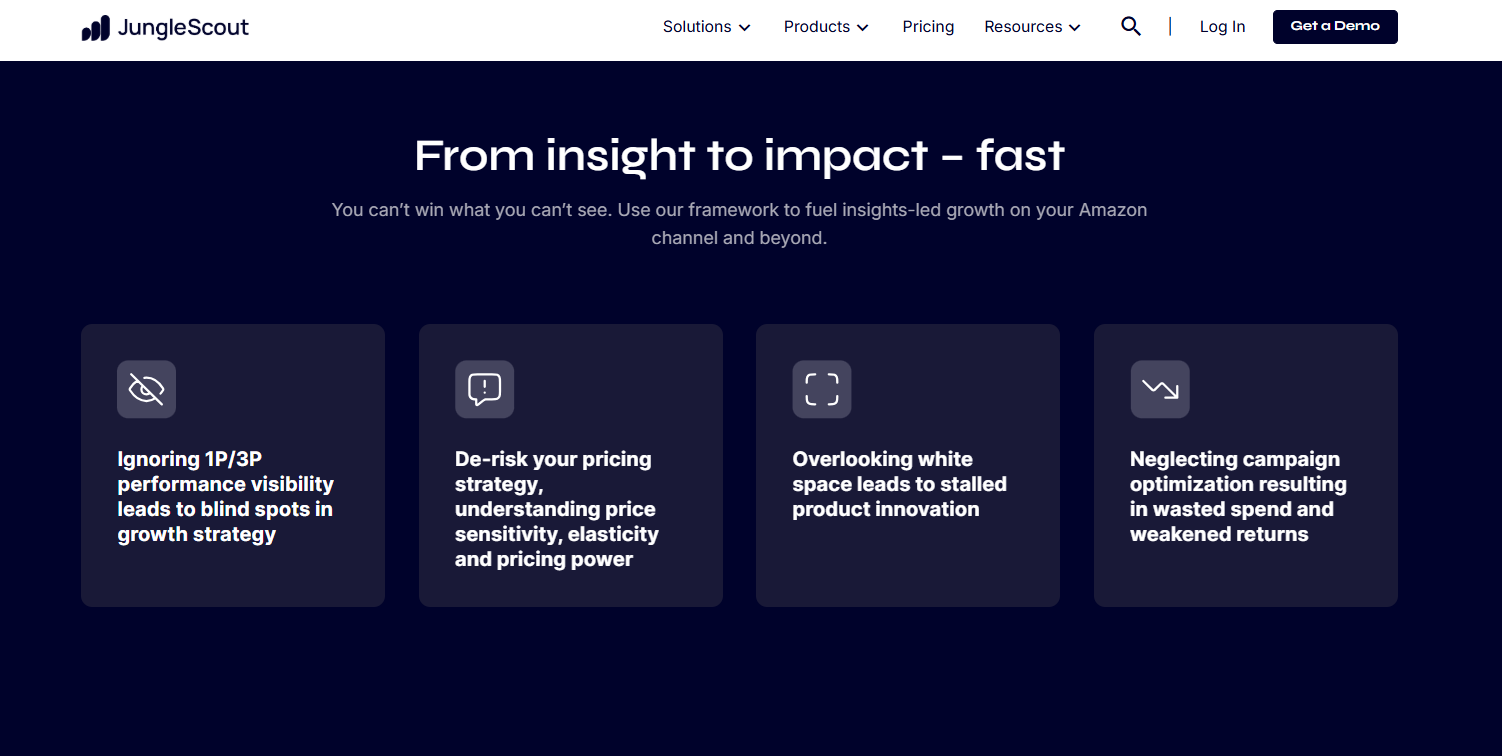1502x756 pixels.
Task: Click the white space frame corners icon
Action: tap(822, 389)
